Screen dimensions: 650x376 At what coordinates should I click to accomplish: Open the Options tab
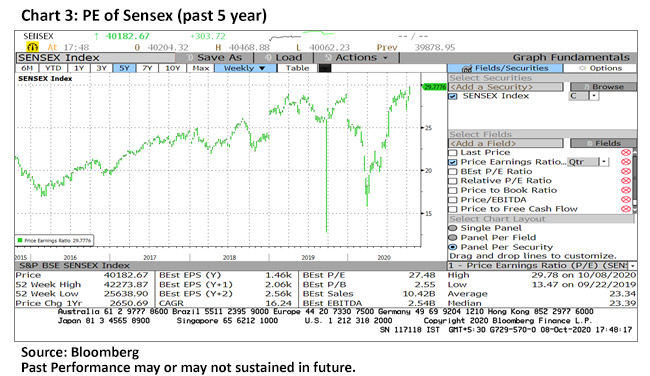click(x=600, y=68)
